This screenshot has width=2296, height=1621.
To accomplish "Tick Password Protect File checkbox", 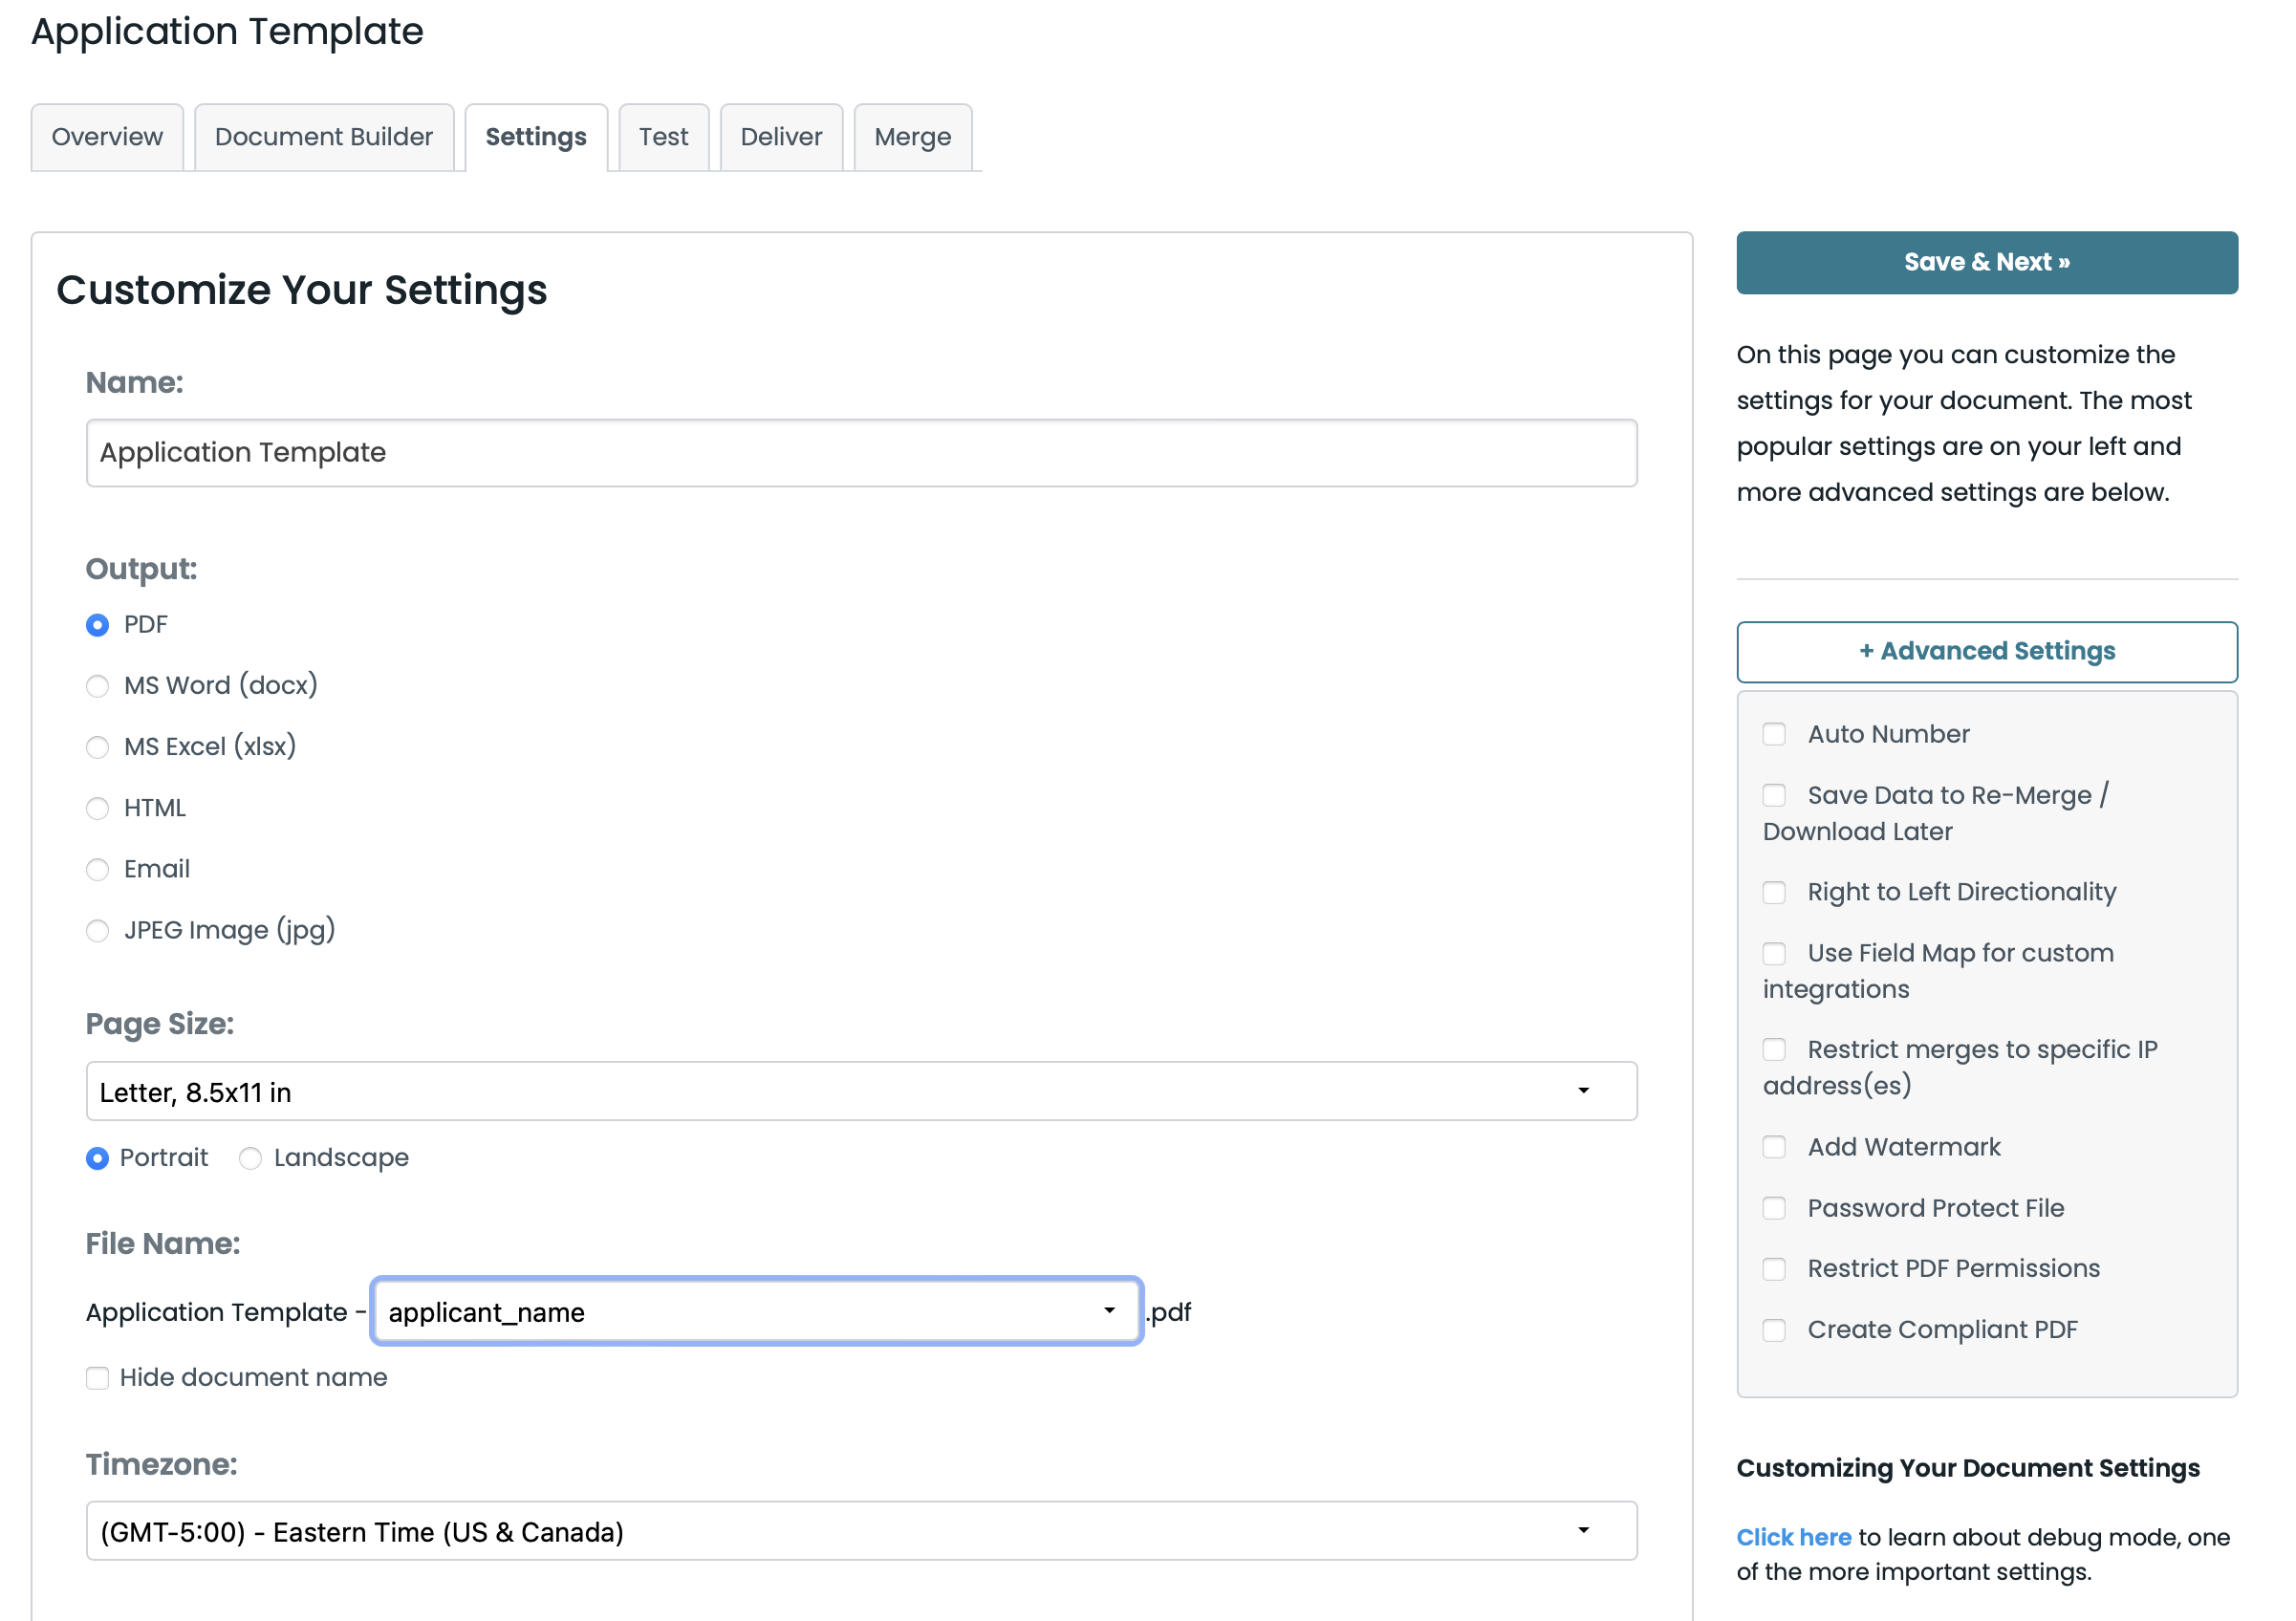I will click(x=1774, y=1208).
